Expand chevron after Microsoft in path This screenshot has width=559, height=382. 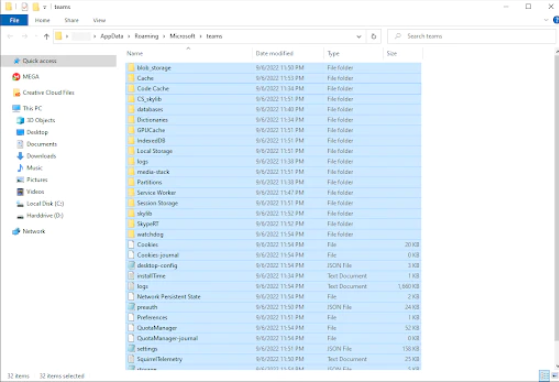(x=201, y=36)
